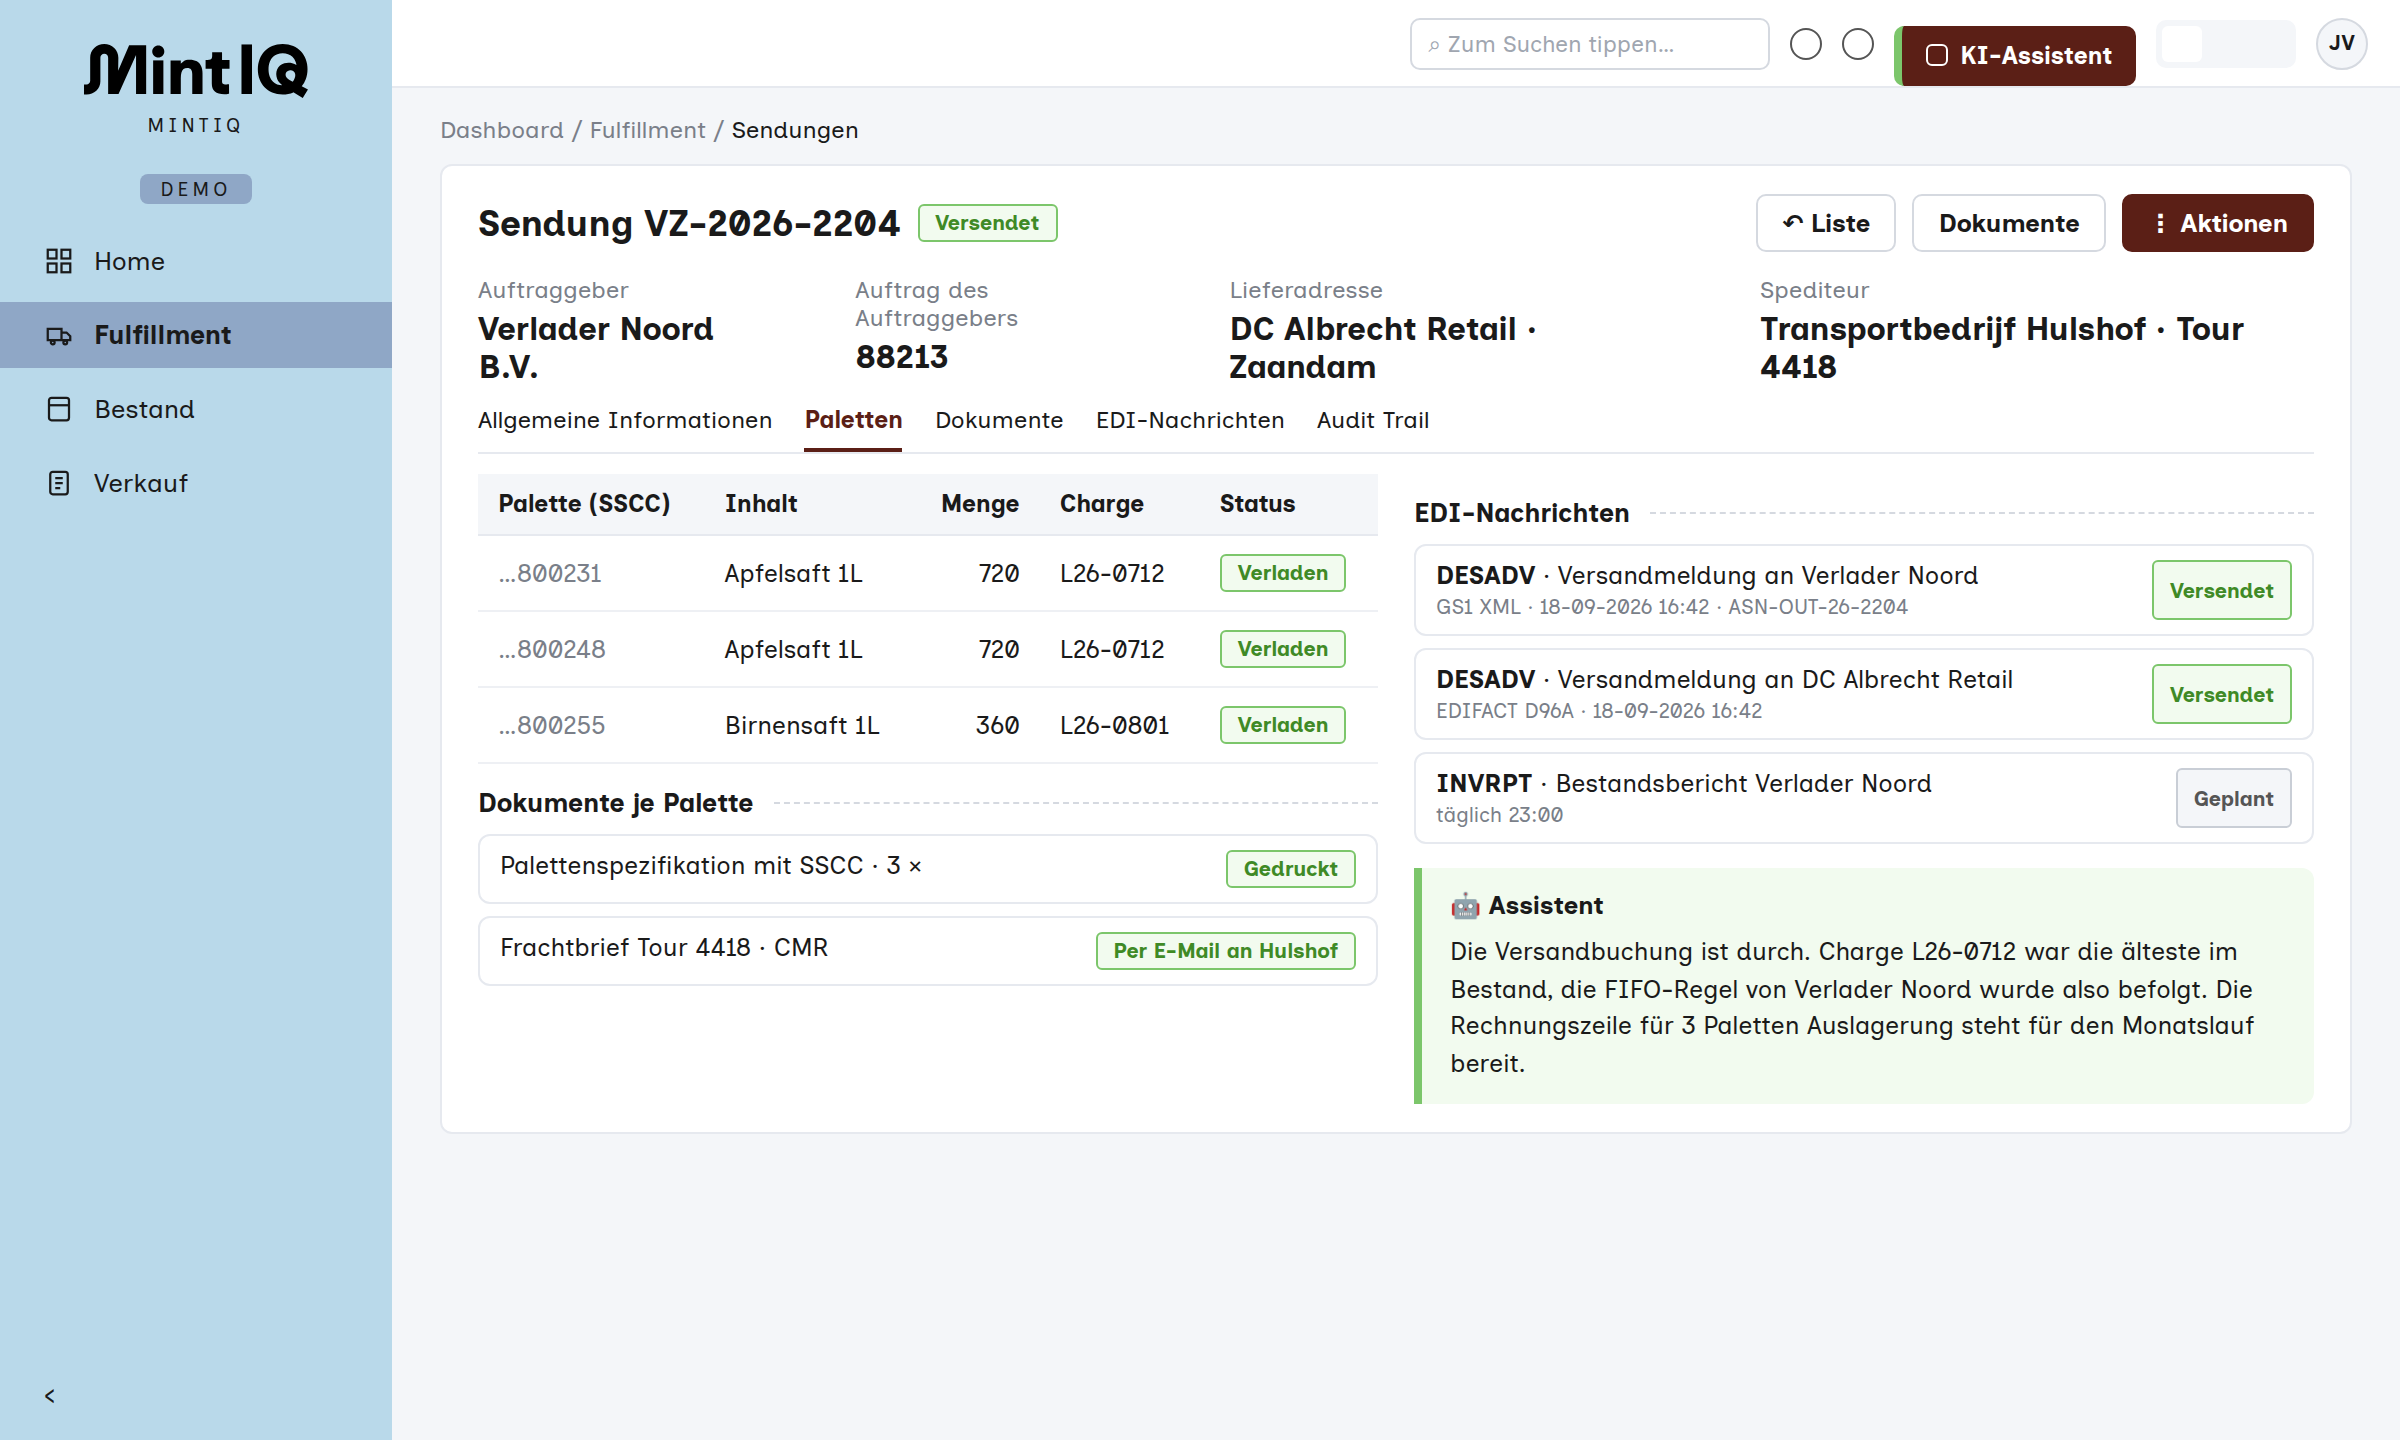Open the EDI-Nachrichten tab
The image size is (2400, 1440).
point(1190,420)
